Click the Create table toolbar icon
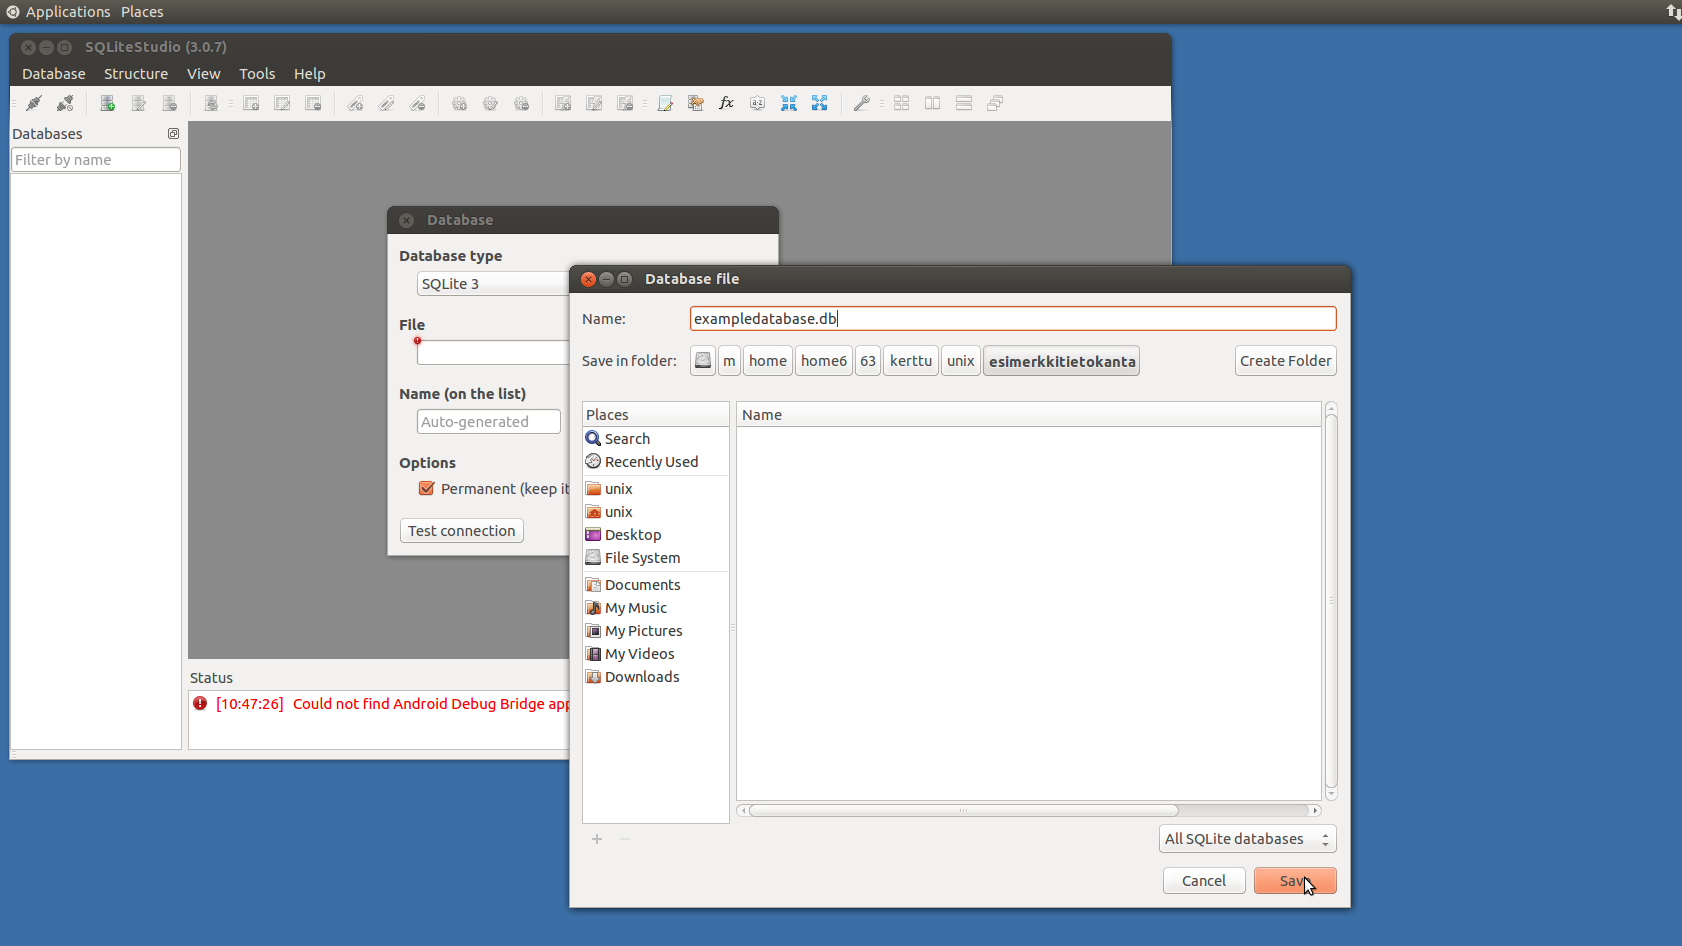 click(252, 103)
